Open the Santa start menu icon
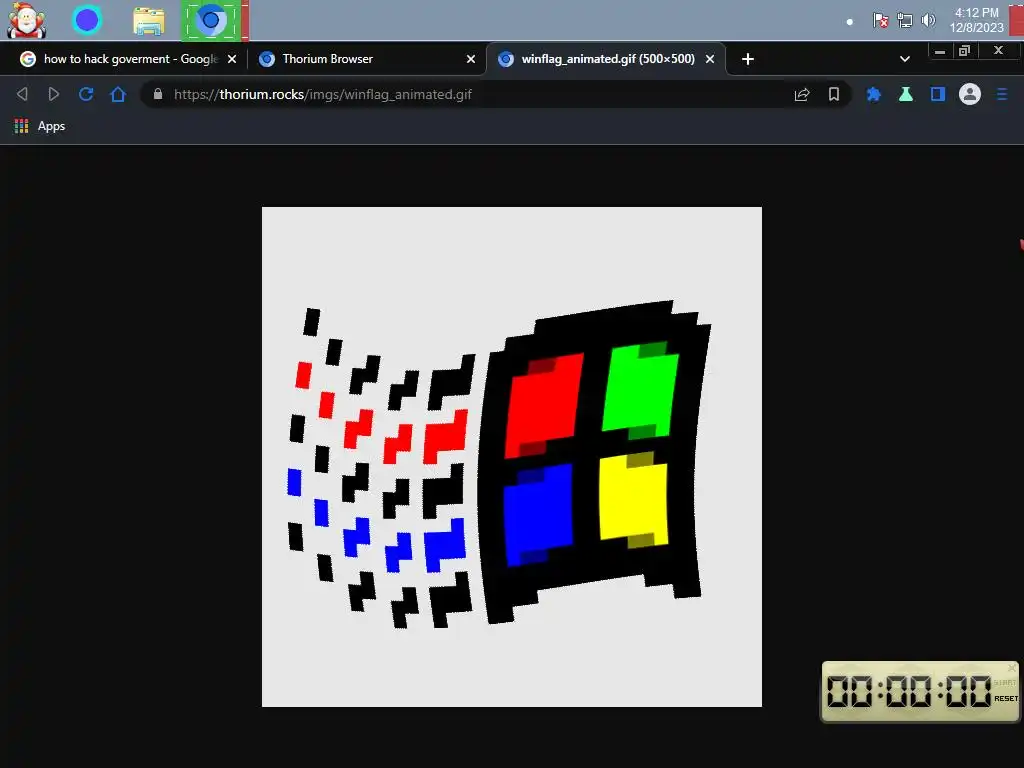 click(x=26, y=20)
